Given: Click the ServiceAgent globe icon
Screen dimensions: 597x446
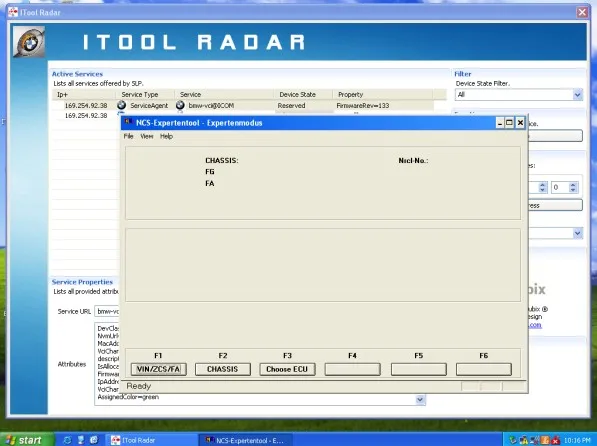Looking at the screenshot, I should pyautogui.click(x=121, y=105).
